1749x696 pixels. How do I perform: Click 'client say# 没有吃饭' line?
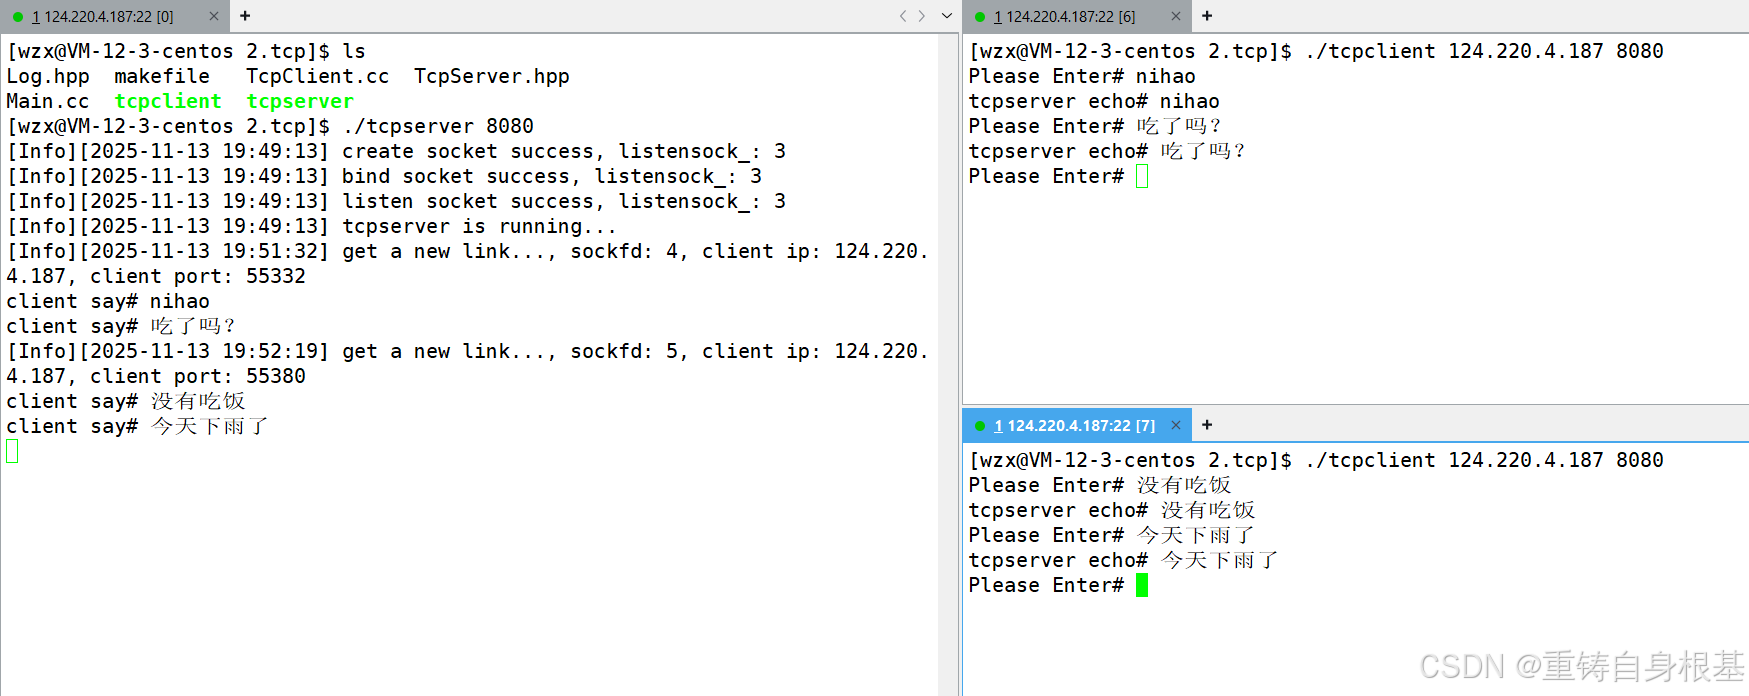pyautogui.click(x=126, y=401)
